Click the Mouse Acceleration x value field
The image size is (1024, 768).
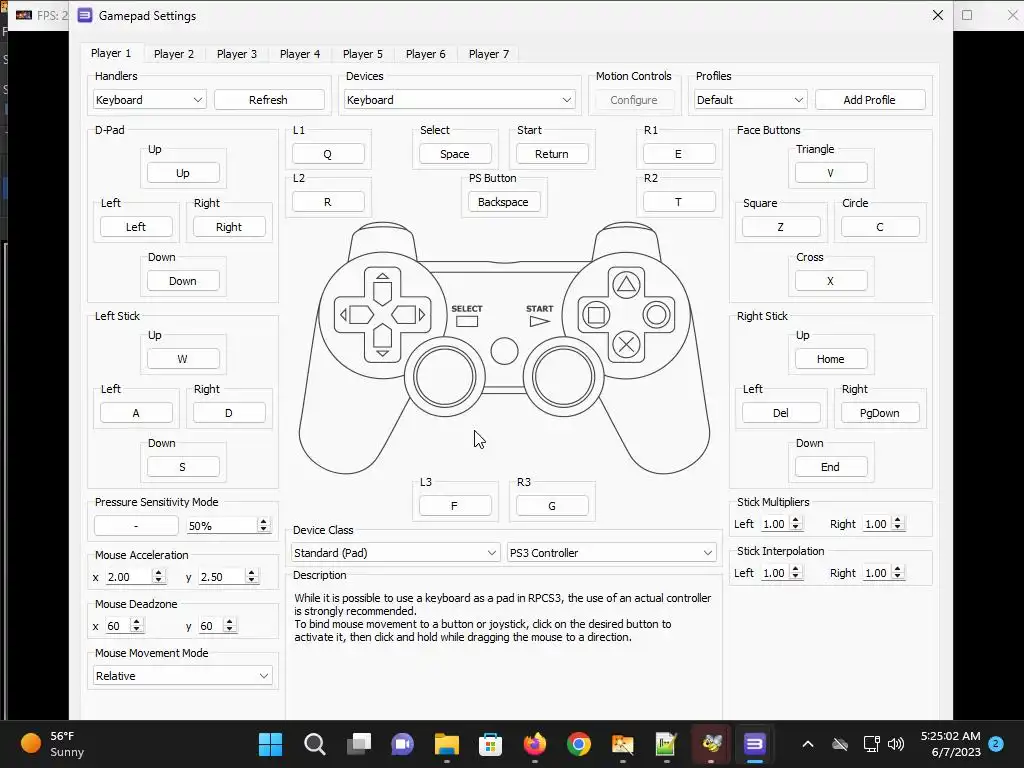[x=128, y=577]
